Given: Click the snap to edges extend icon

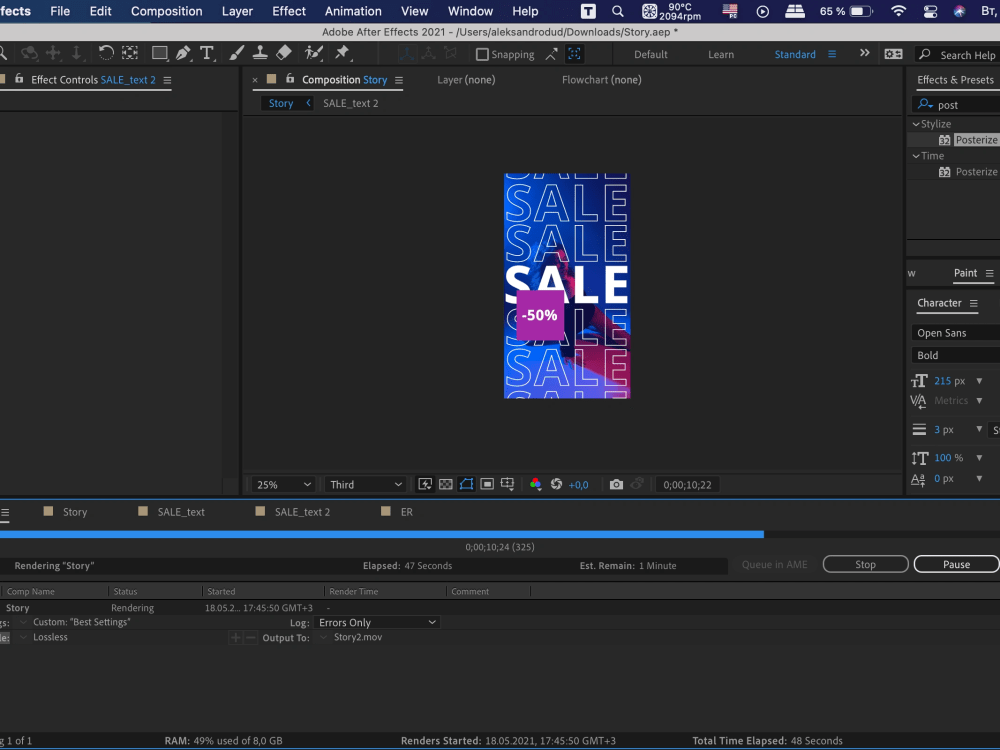Looking at the screenshot, I should pyautogui.click(x=552, y=54).
